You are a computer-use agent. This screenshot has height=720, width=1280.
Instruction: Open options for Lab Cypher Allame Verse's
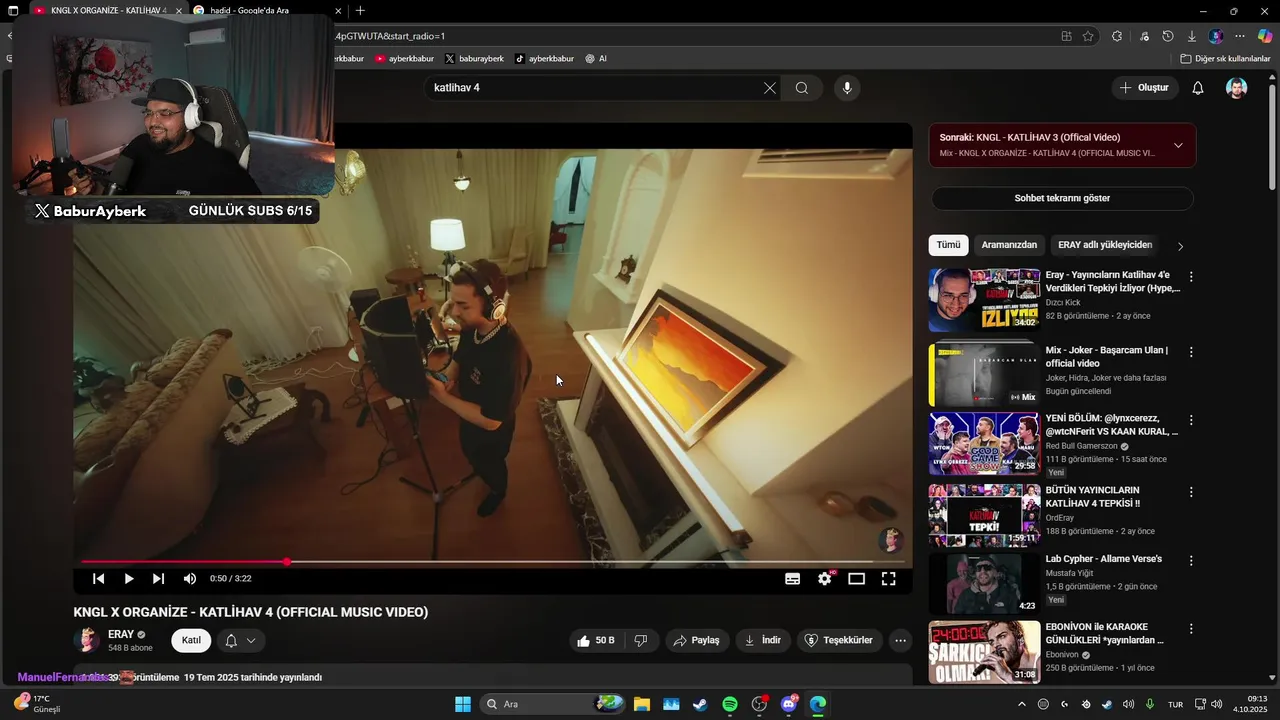click(x=1191, y=560)
